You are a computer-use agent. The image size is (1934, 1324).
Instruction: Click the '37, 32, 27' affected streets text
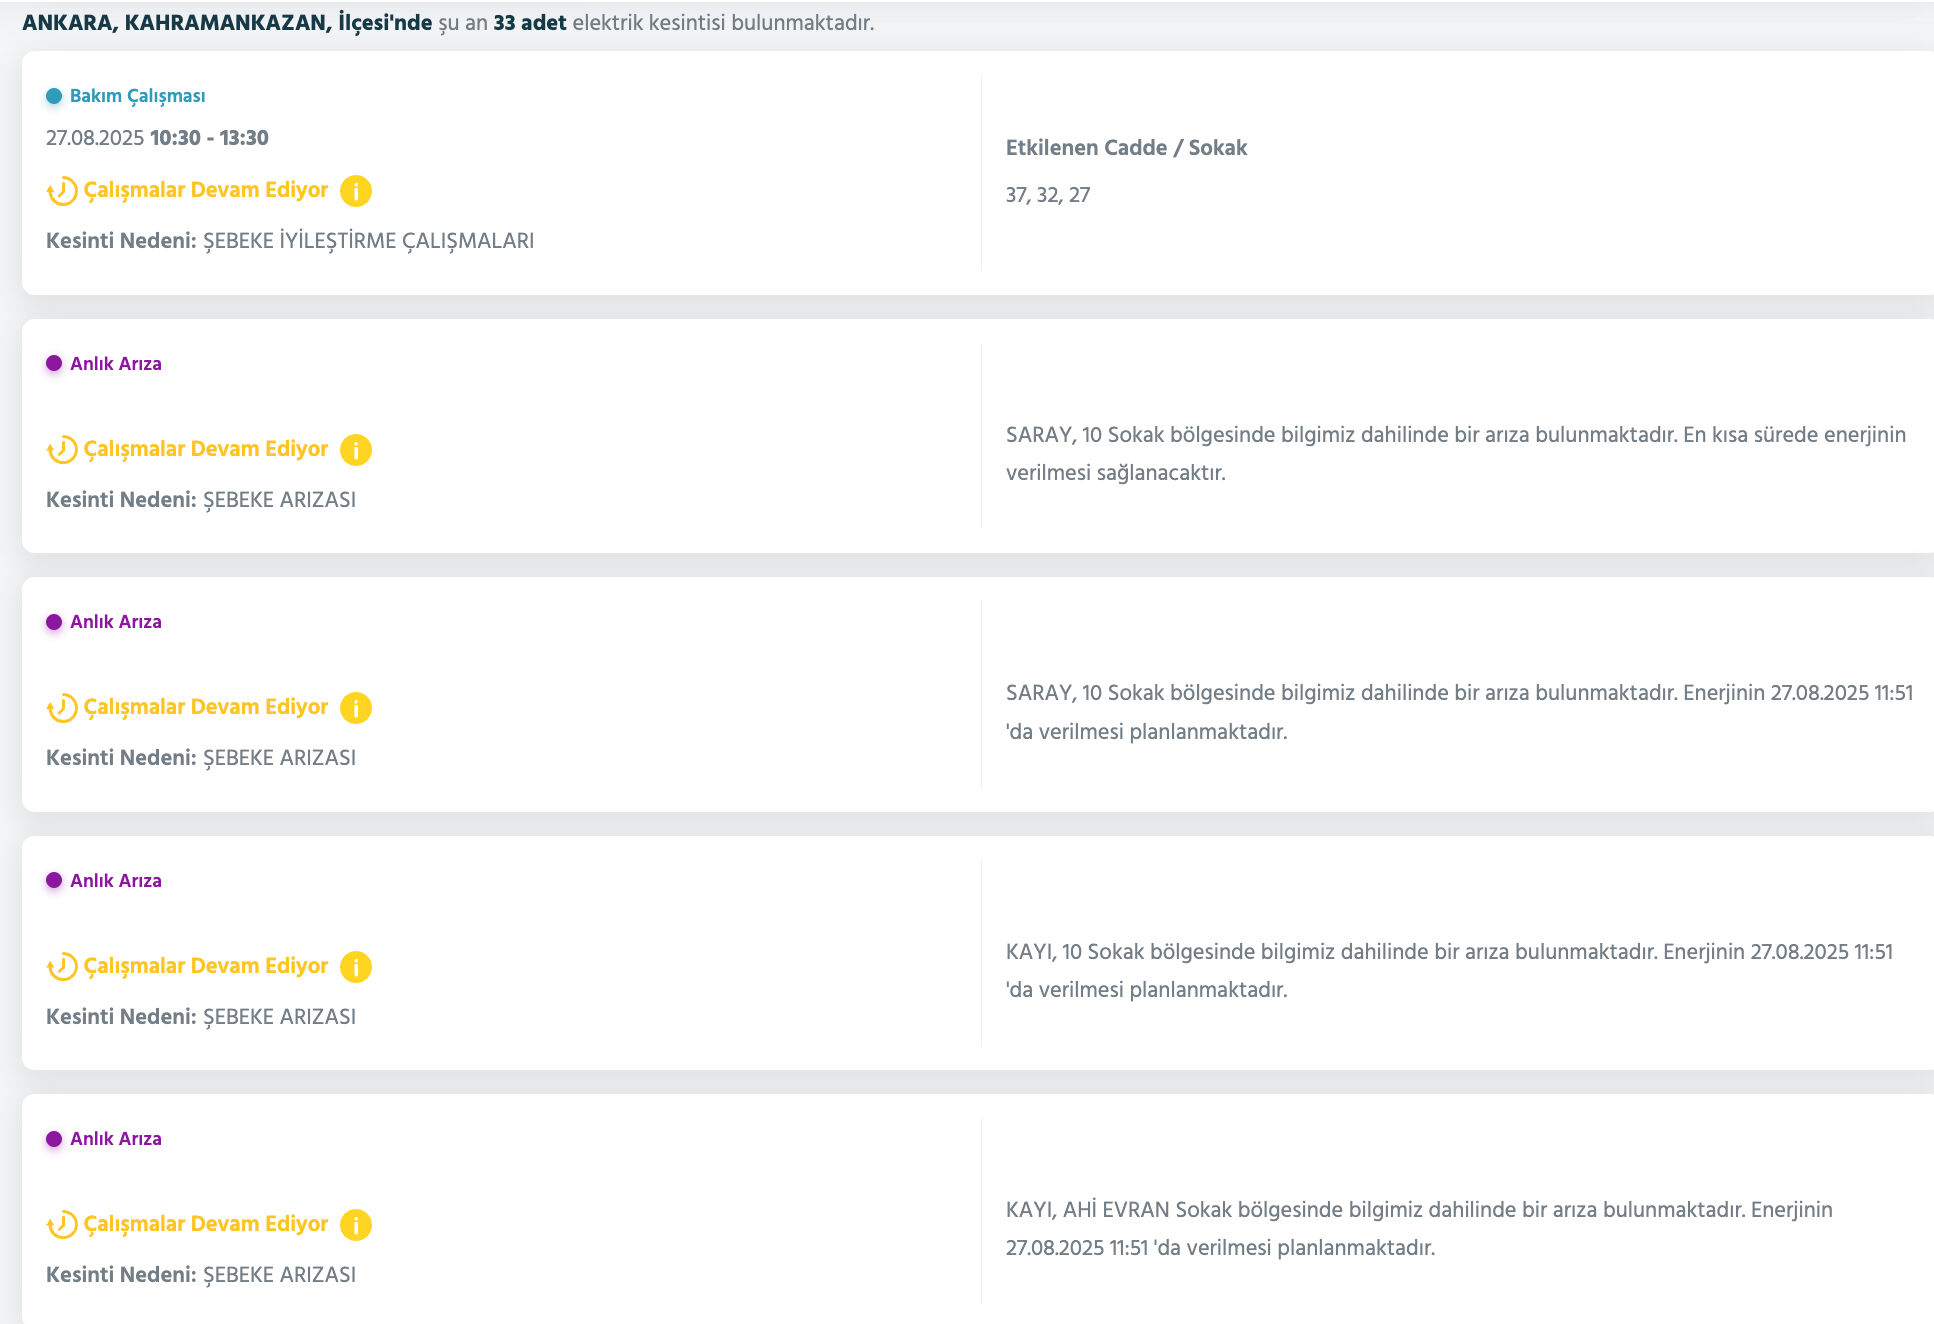[1047, 195]
